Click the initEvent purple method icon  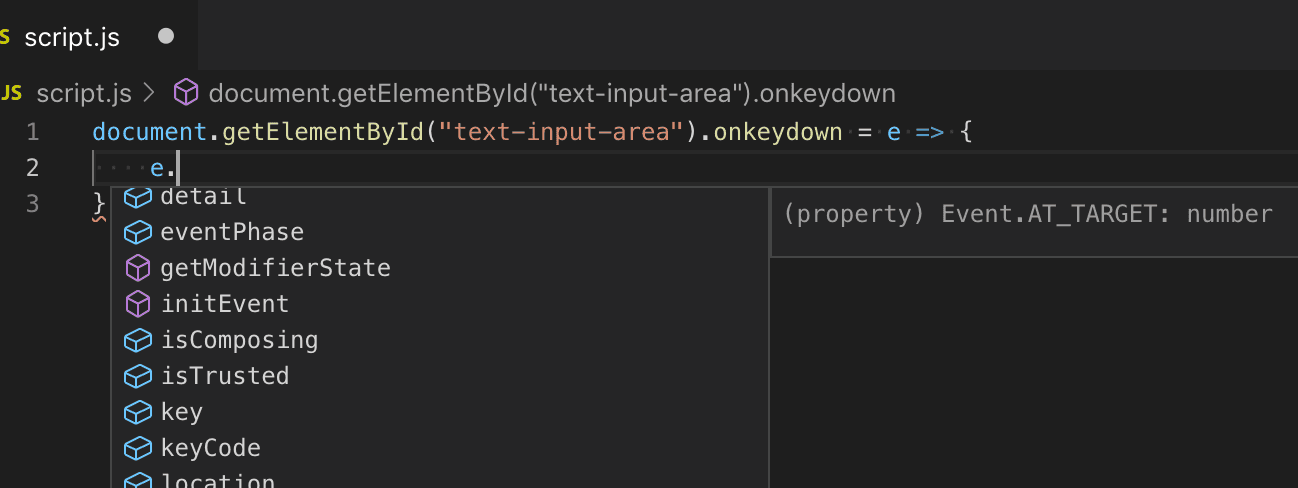pyautogui.click(x=136, y=304)
